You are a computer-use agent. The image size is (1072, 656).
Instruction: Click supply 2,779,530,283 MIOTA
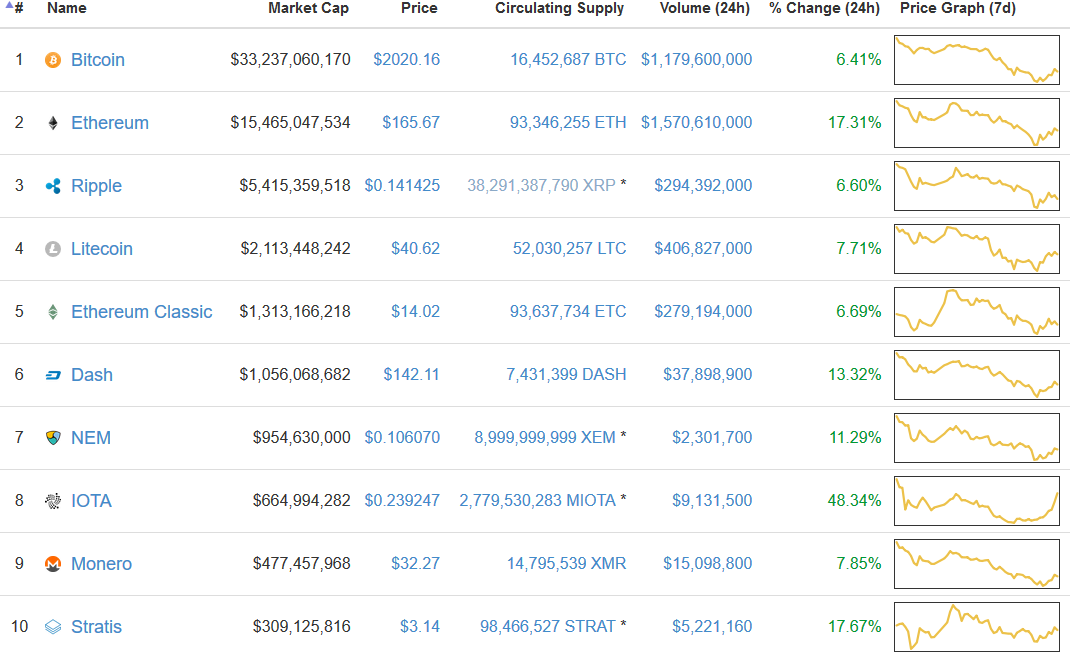click(x=537, y=500)
